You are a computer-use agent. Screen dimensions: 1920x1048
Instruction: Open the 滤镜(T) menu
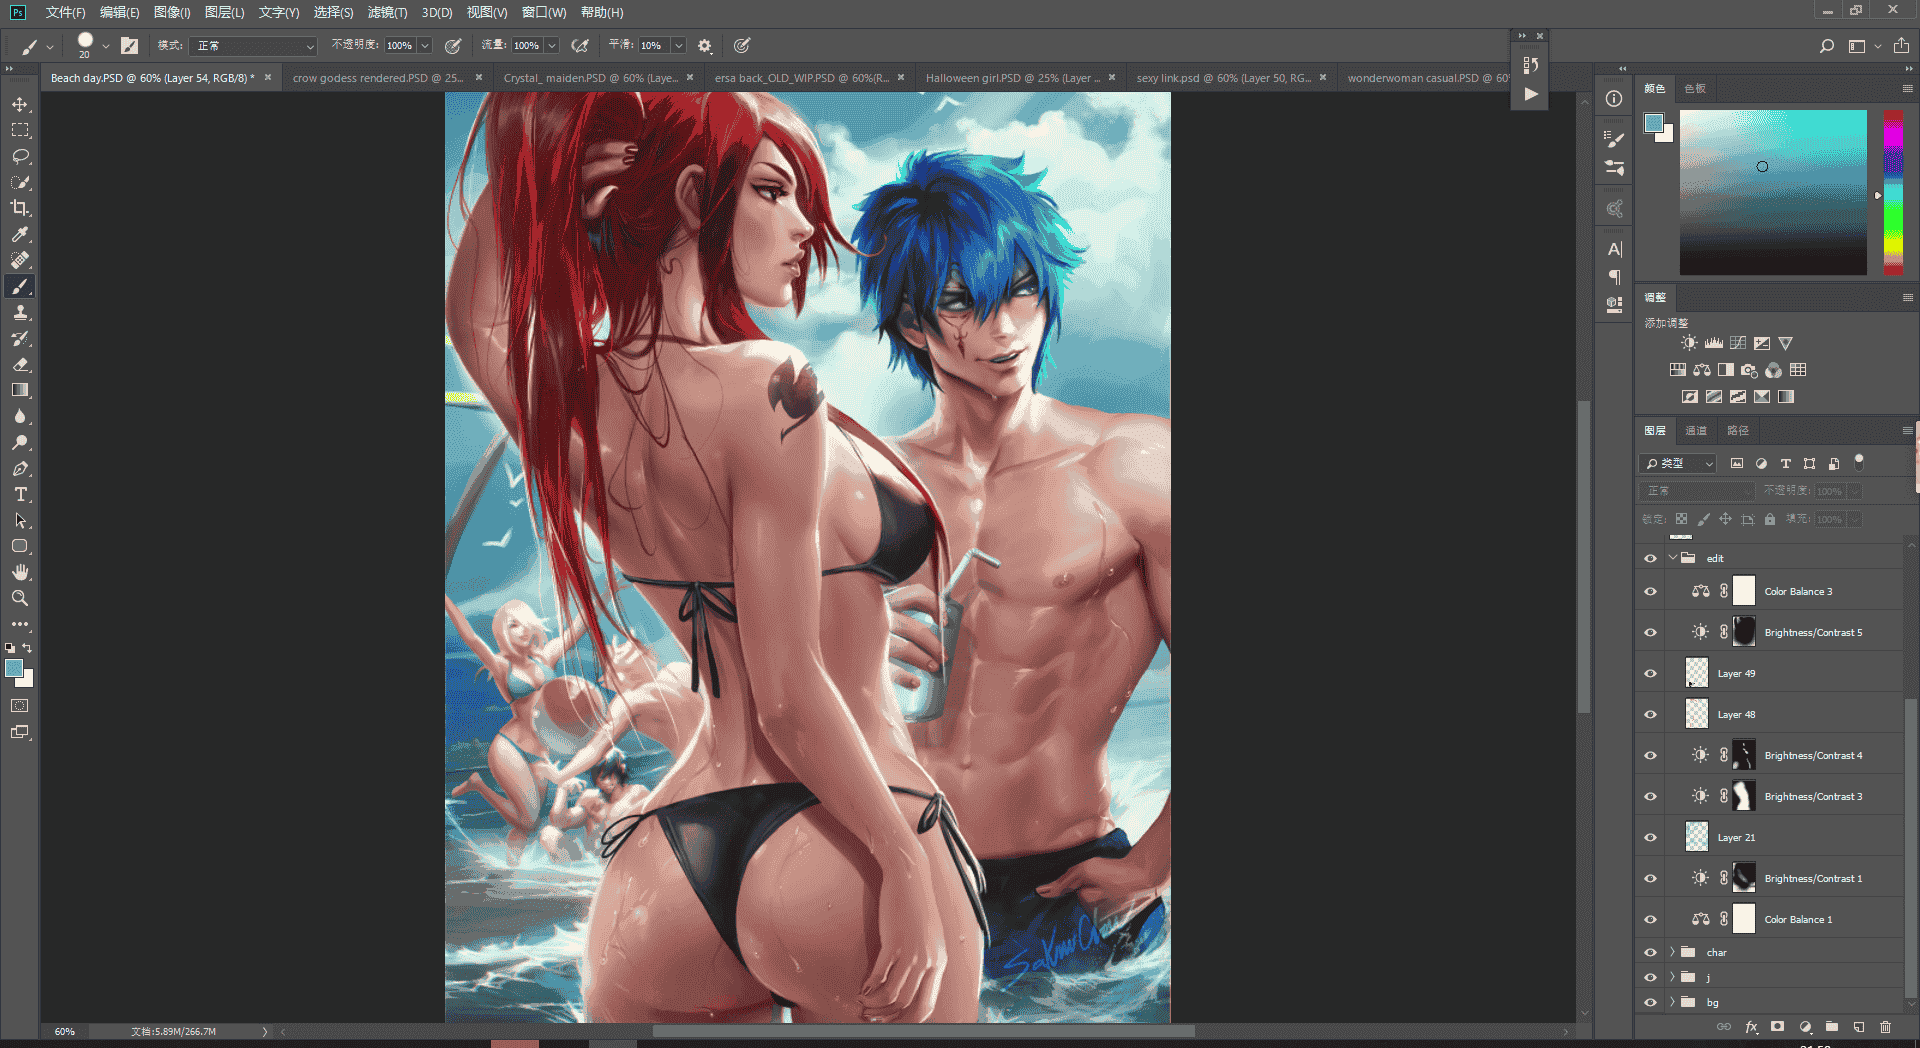(x=387, y=13)
